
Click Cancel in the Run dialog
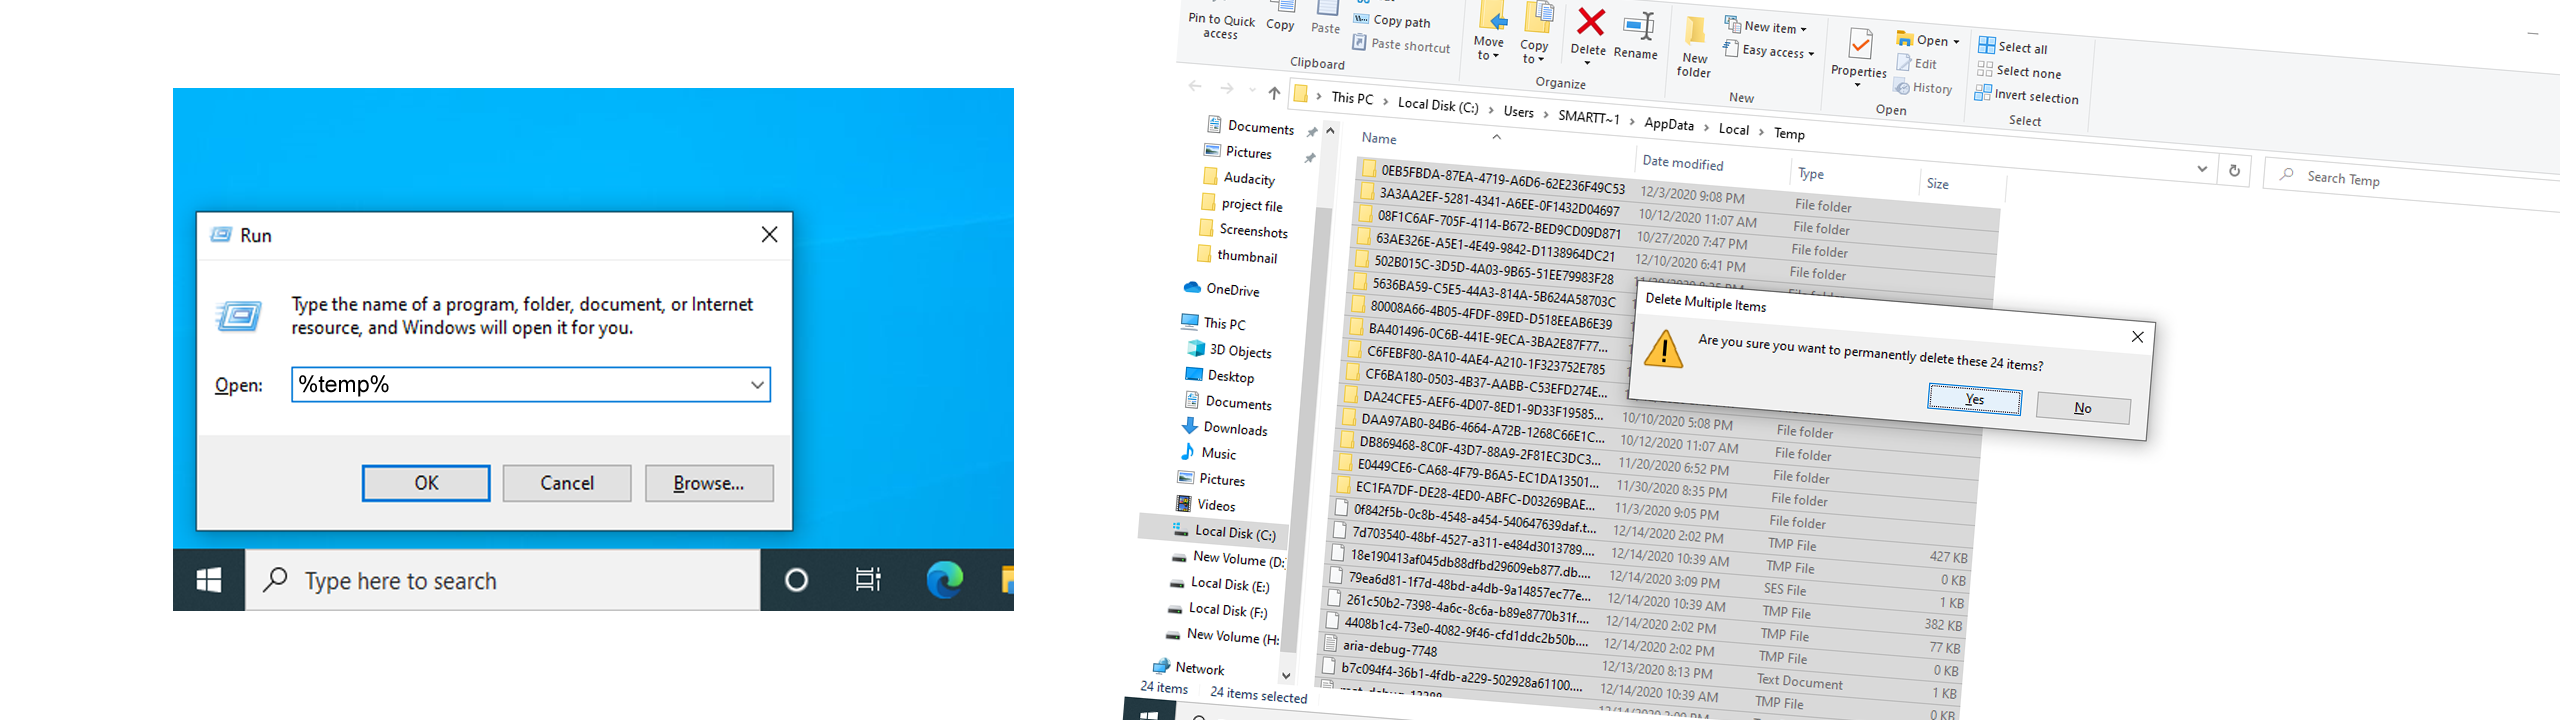[567, 483]
